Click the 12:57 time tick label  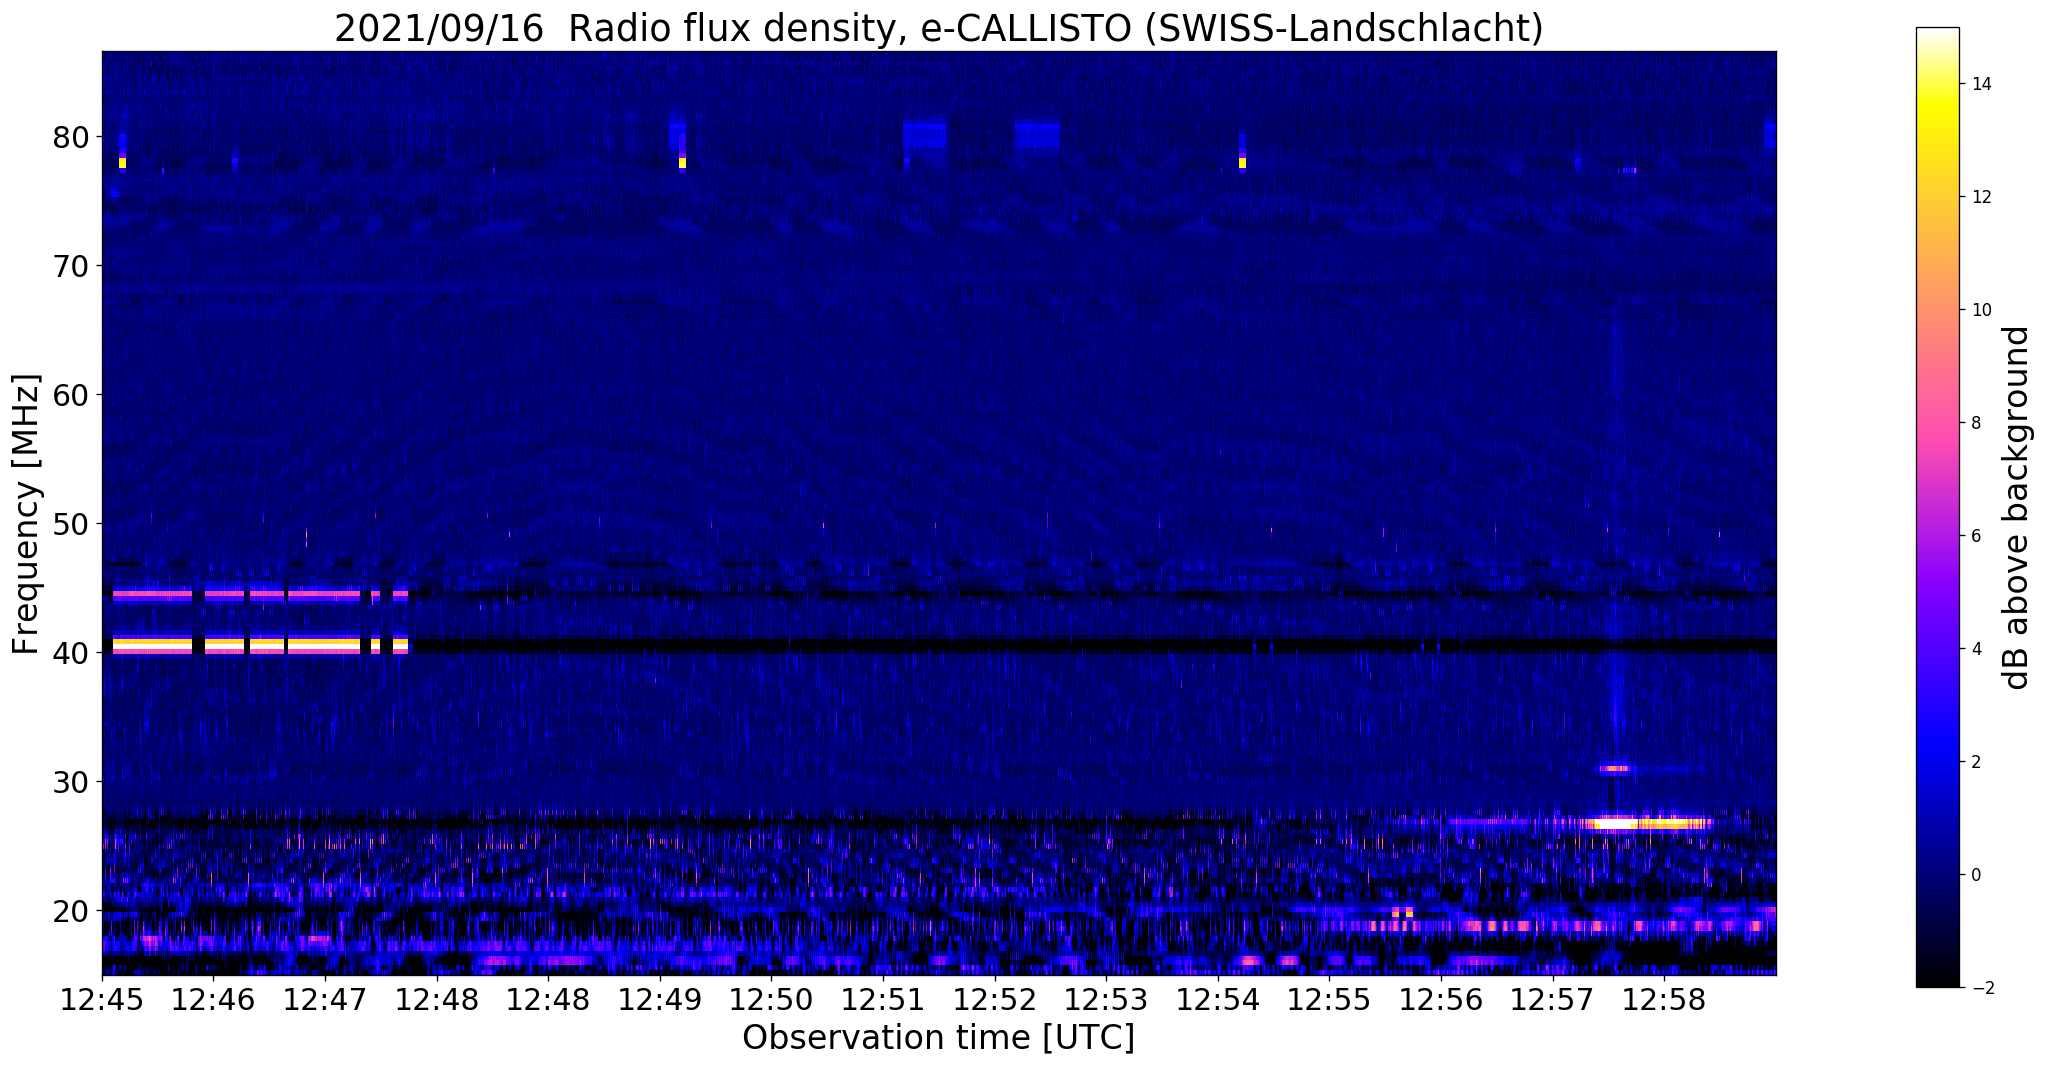[x=1552, y=1000]
